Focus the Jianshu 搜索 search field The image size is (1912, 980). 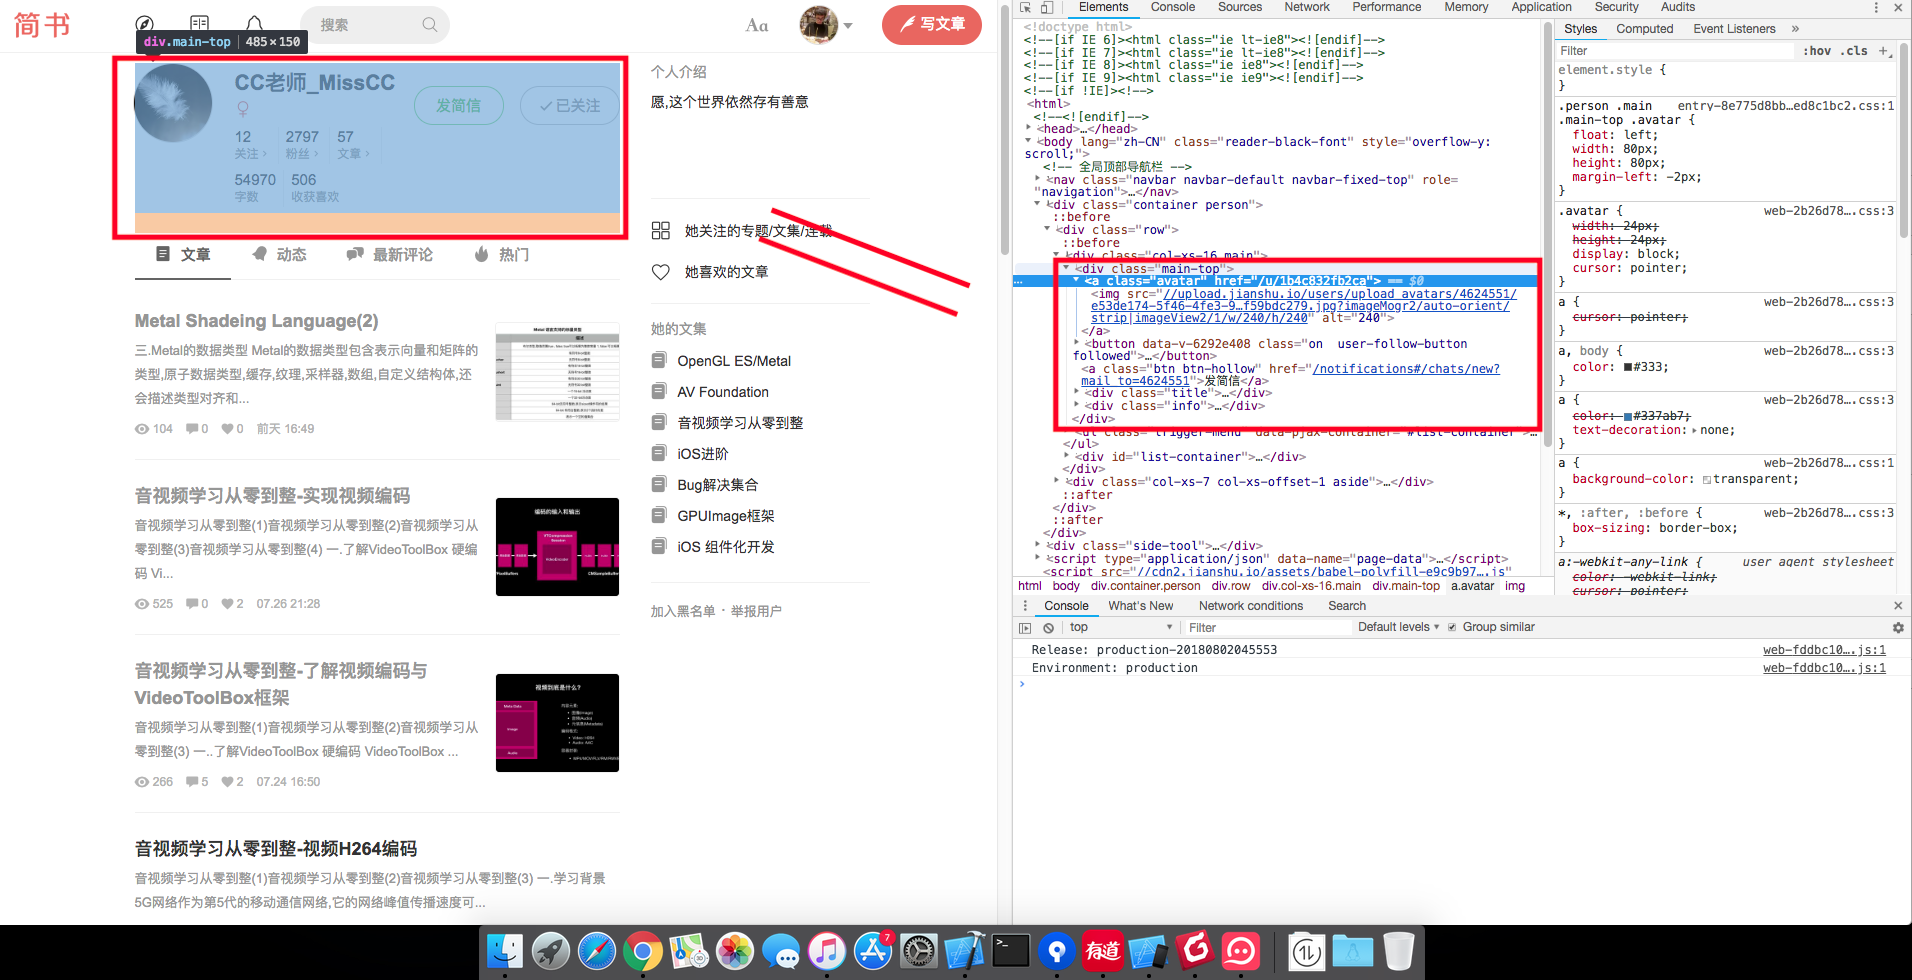(x=375, y=25)
